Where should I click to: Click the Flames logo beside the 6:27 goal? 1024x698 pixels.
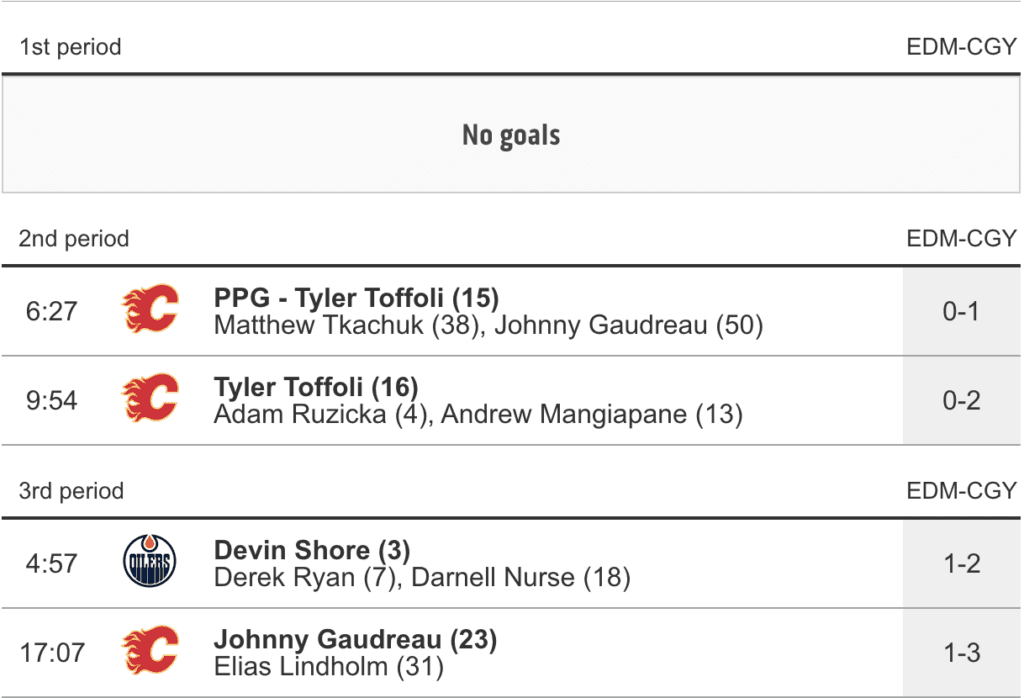click(150, 309)
